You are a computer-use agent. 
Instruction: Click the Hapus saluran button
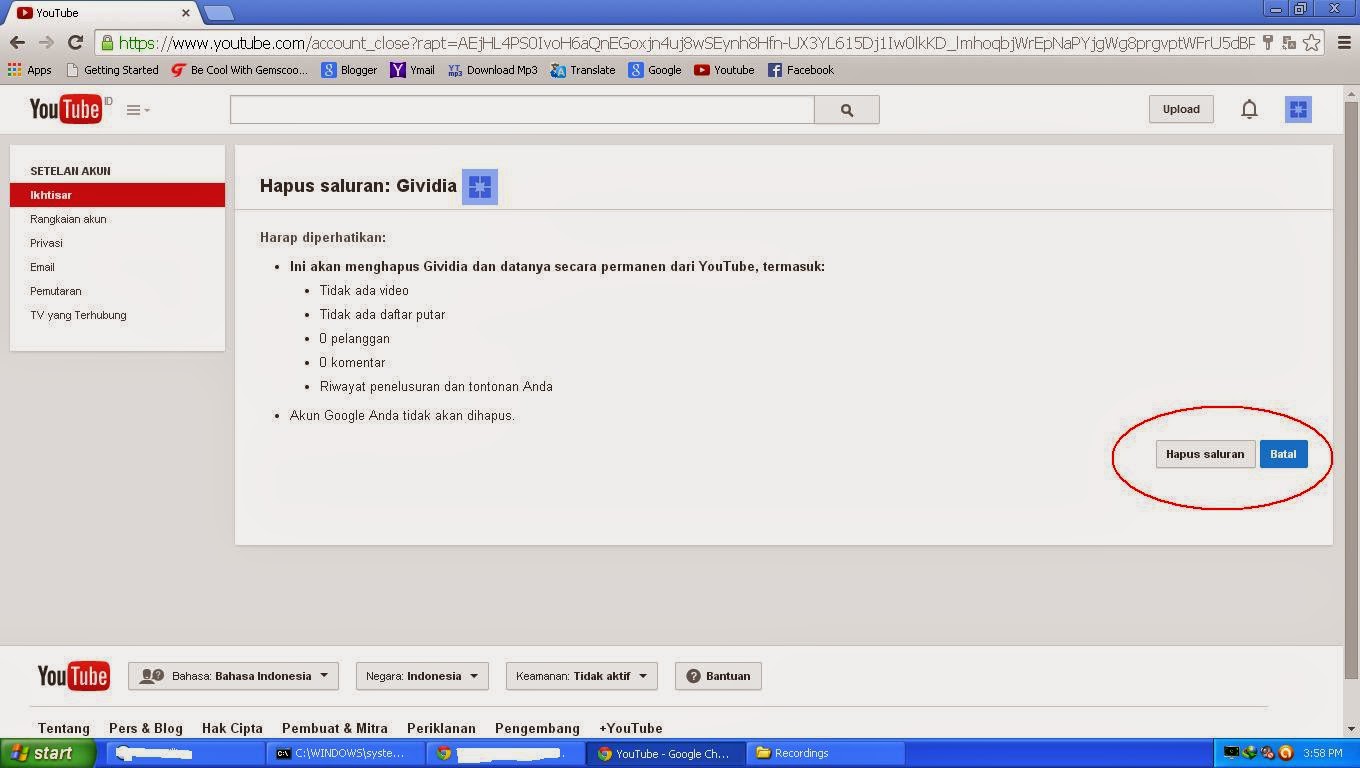1205,454
